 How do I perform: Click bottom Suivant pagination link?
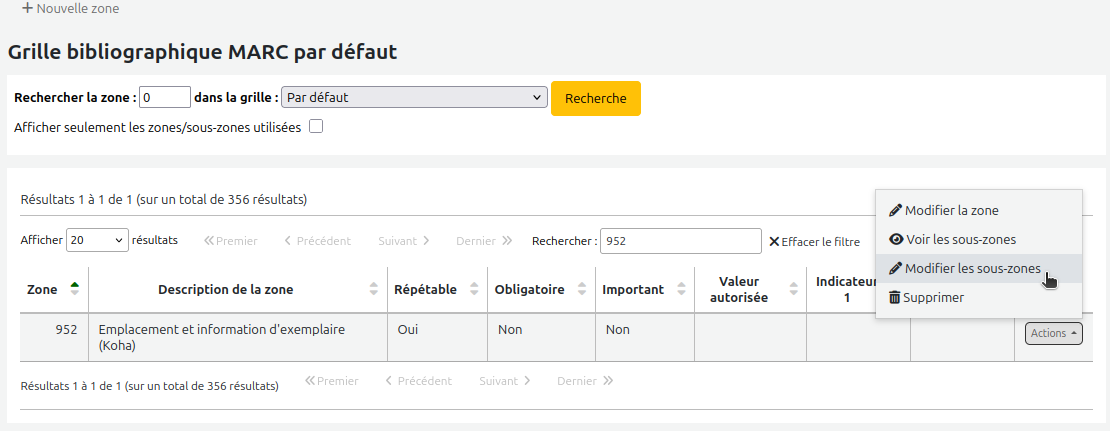click(505, 381)
